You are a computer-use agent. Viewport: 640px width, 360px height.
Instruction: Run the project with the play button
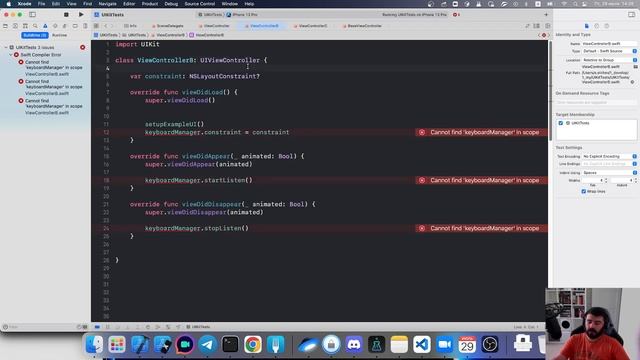point(81,15)
